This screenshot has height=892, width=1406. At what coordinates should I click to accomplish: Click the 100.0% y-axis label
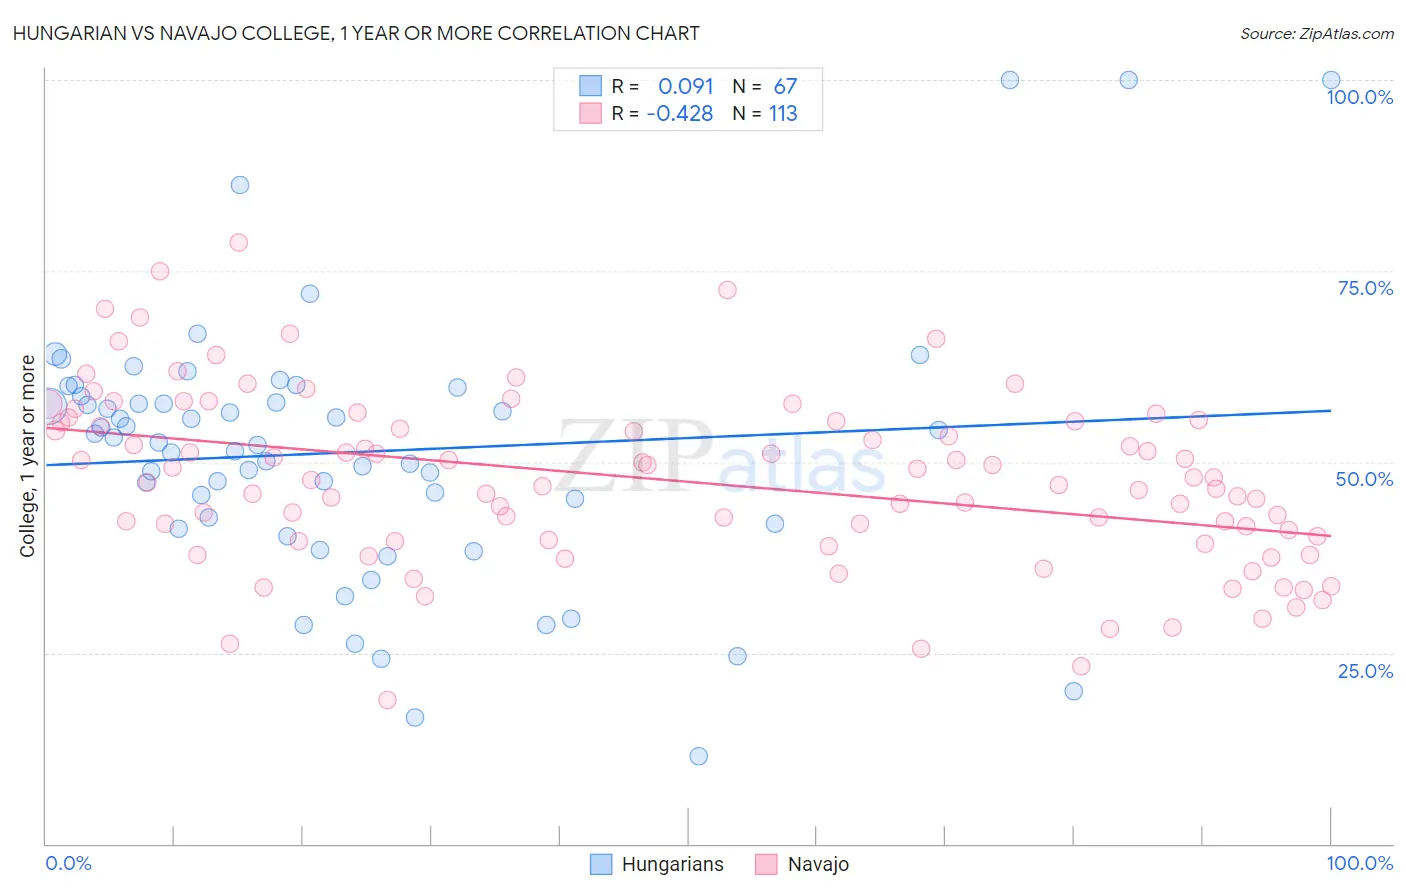pyautogui.click(x=1359, y=97)
